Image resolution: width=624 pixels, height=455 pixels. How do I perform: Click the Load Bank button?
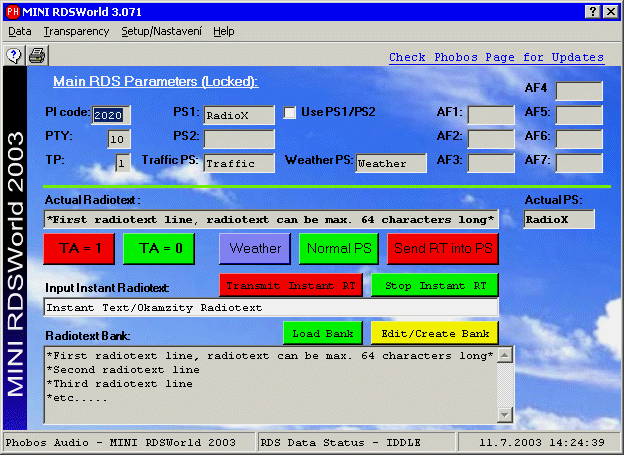coord(323,333)
